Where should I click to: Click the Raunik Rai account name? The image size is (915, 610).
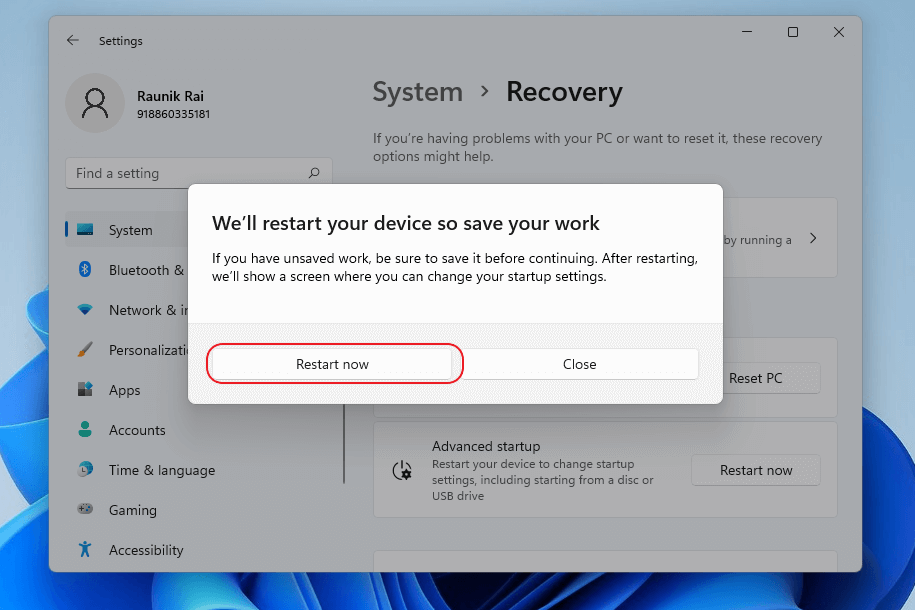[x=170, y=96]
